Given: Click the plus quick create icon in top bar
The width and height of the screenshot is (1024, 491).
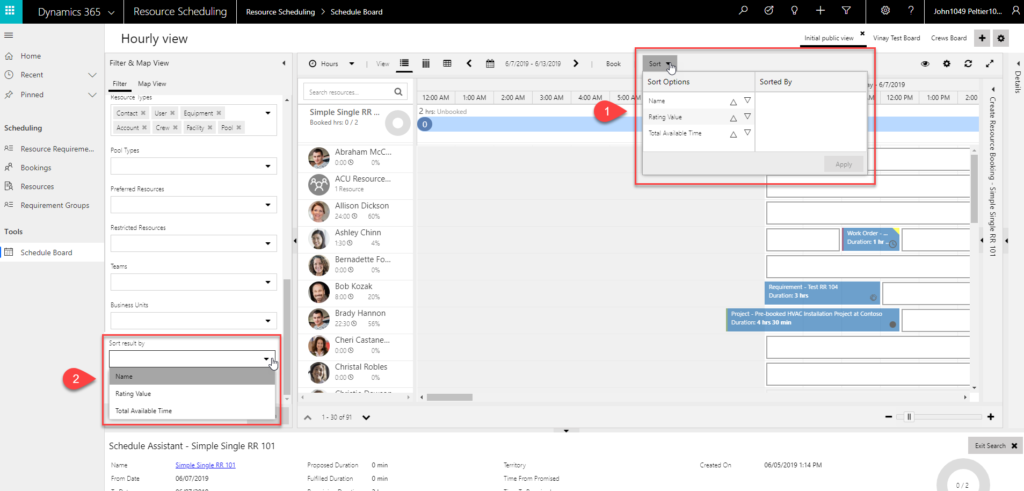Looking at the screenshot, I should [x=821, y=10].
